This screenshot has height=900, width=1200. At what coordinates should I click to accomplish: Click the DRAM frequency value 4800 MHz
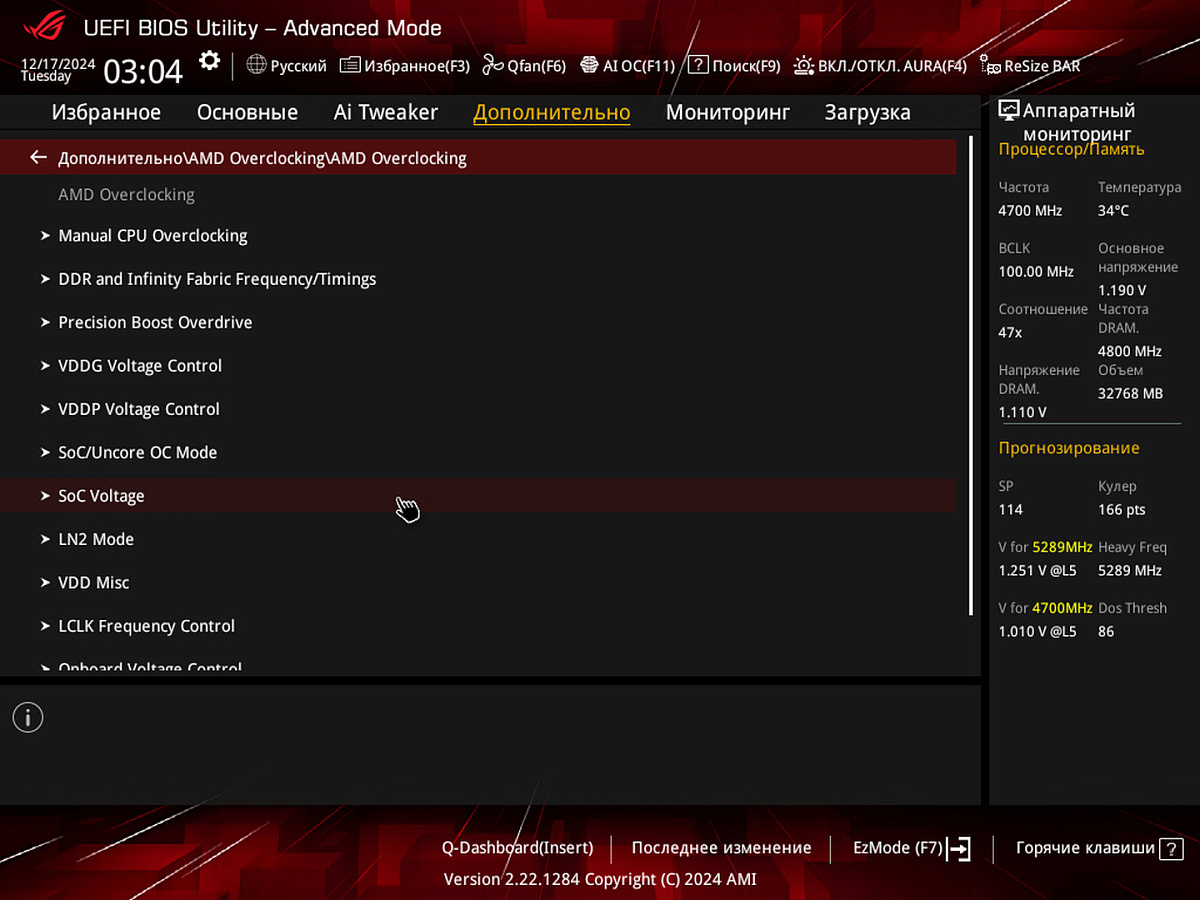click(1130, 351)
